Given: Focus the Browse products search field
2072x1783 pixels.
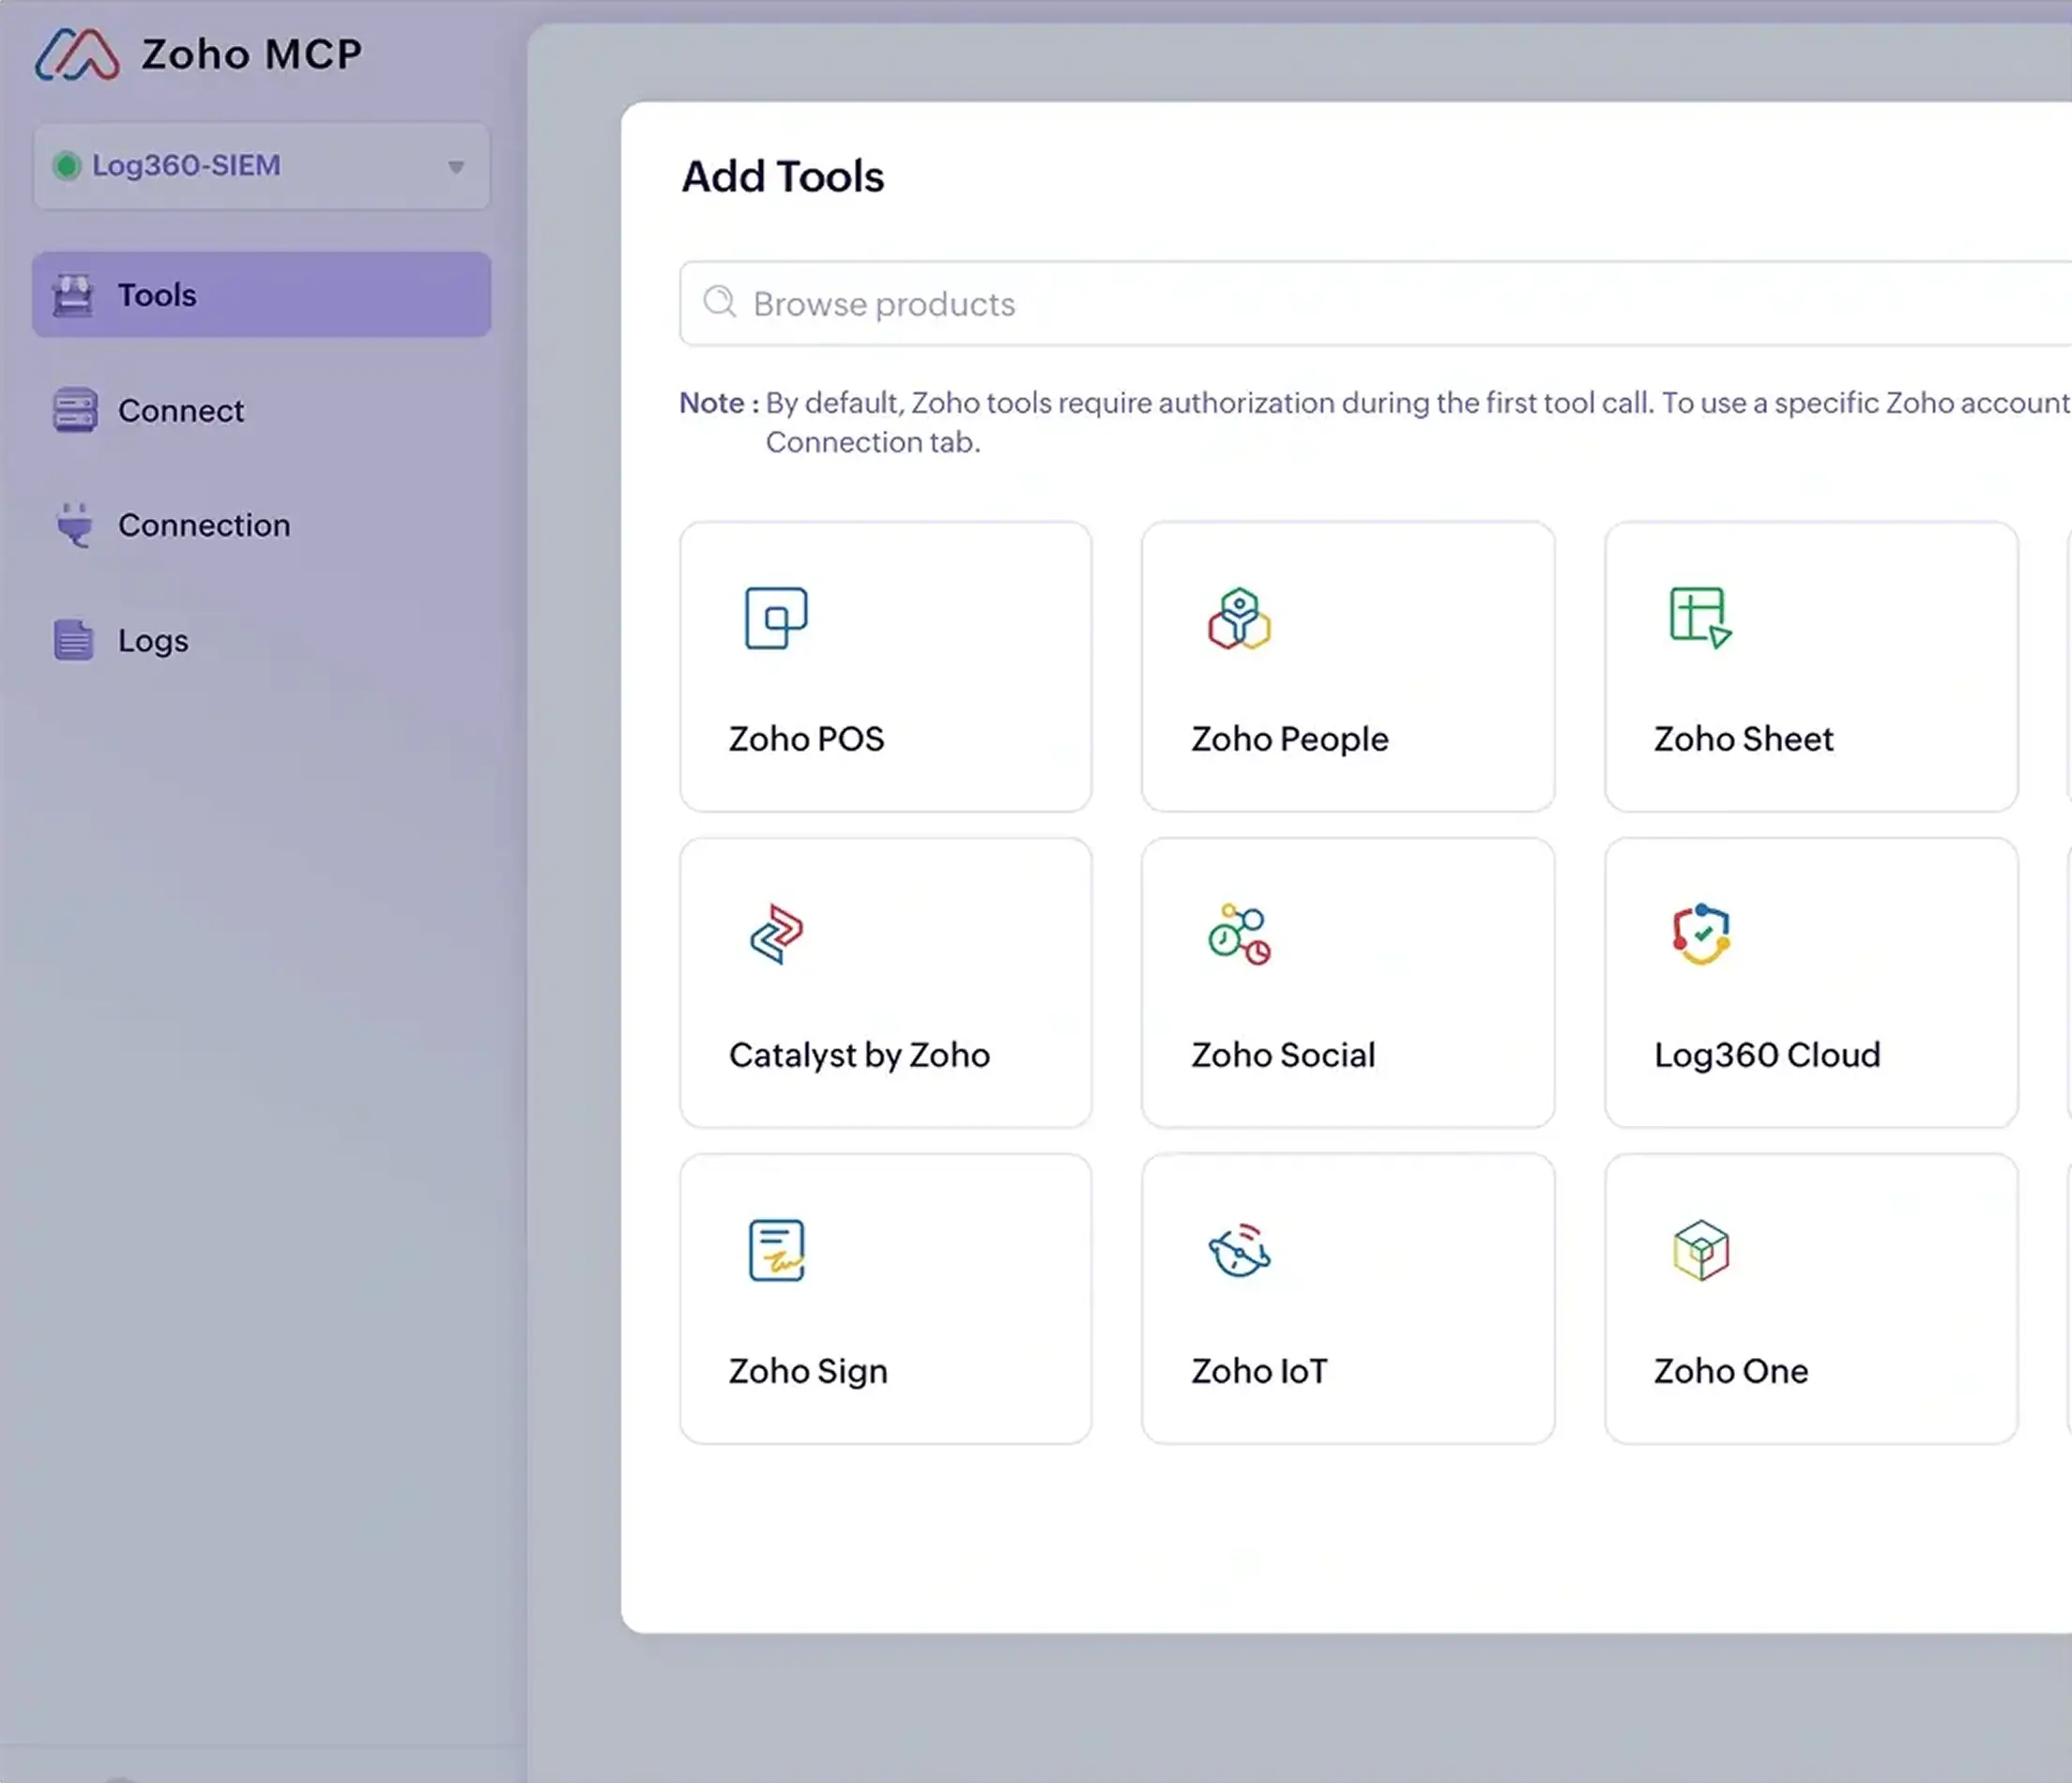Looking at the screenshot, I should click(1376, 304).
